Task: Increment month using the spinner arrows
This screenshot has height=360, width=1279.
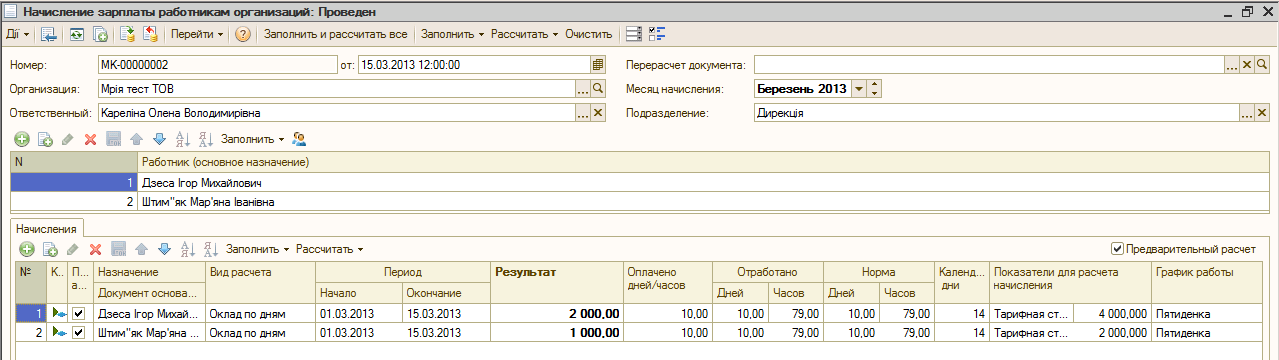Action: tap(875, 85)
